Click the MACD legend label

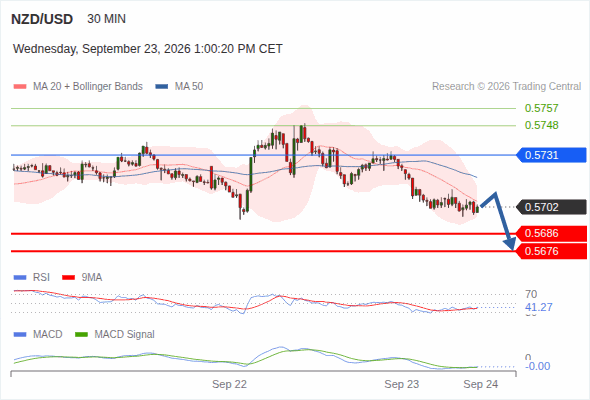pos(48,335)
